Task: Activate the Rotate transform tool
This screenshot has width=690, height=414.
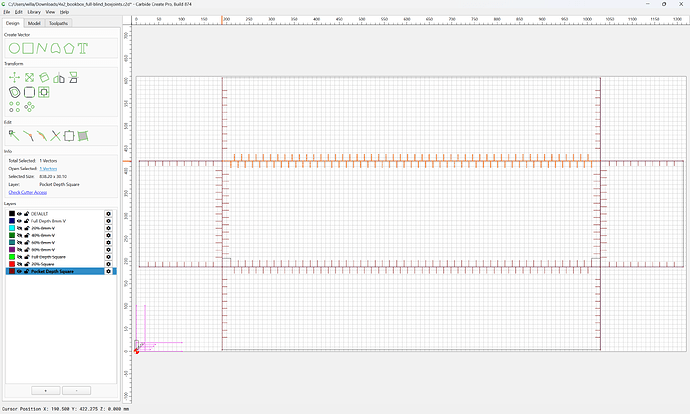Action: point(44,78)
